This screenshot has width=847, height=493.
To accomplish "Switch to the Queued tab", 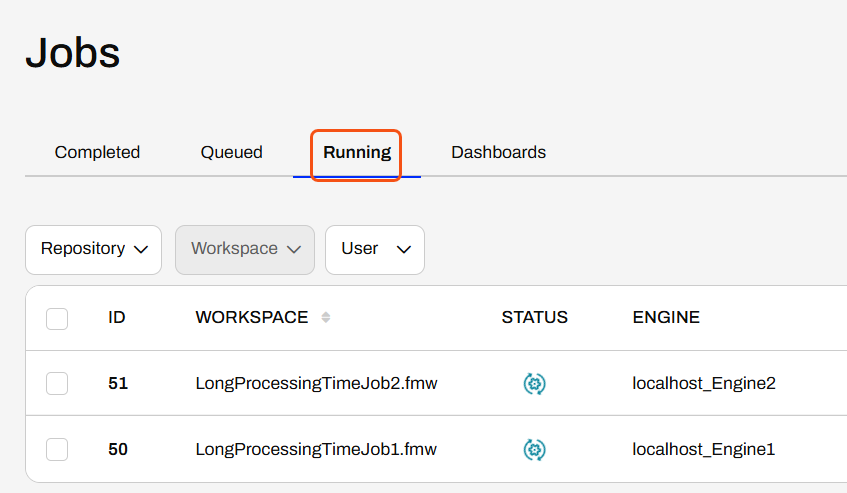I will tap(232, 152).
